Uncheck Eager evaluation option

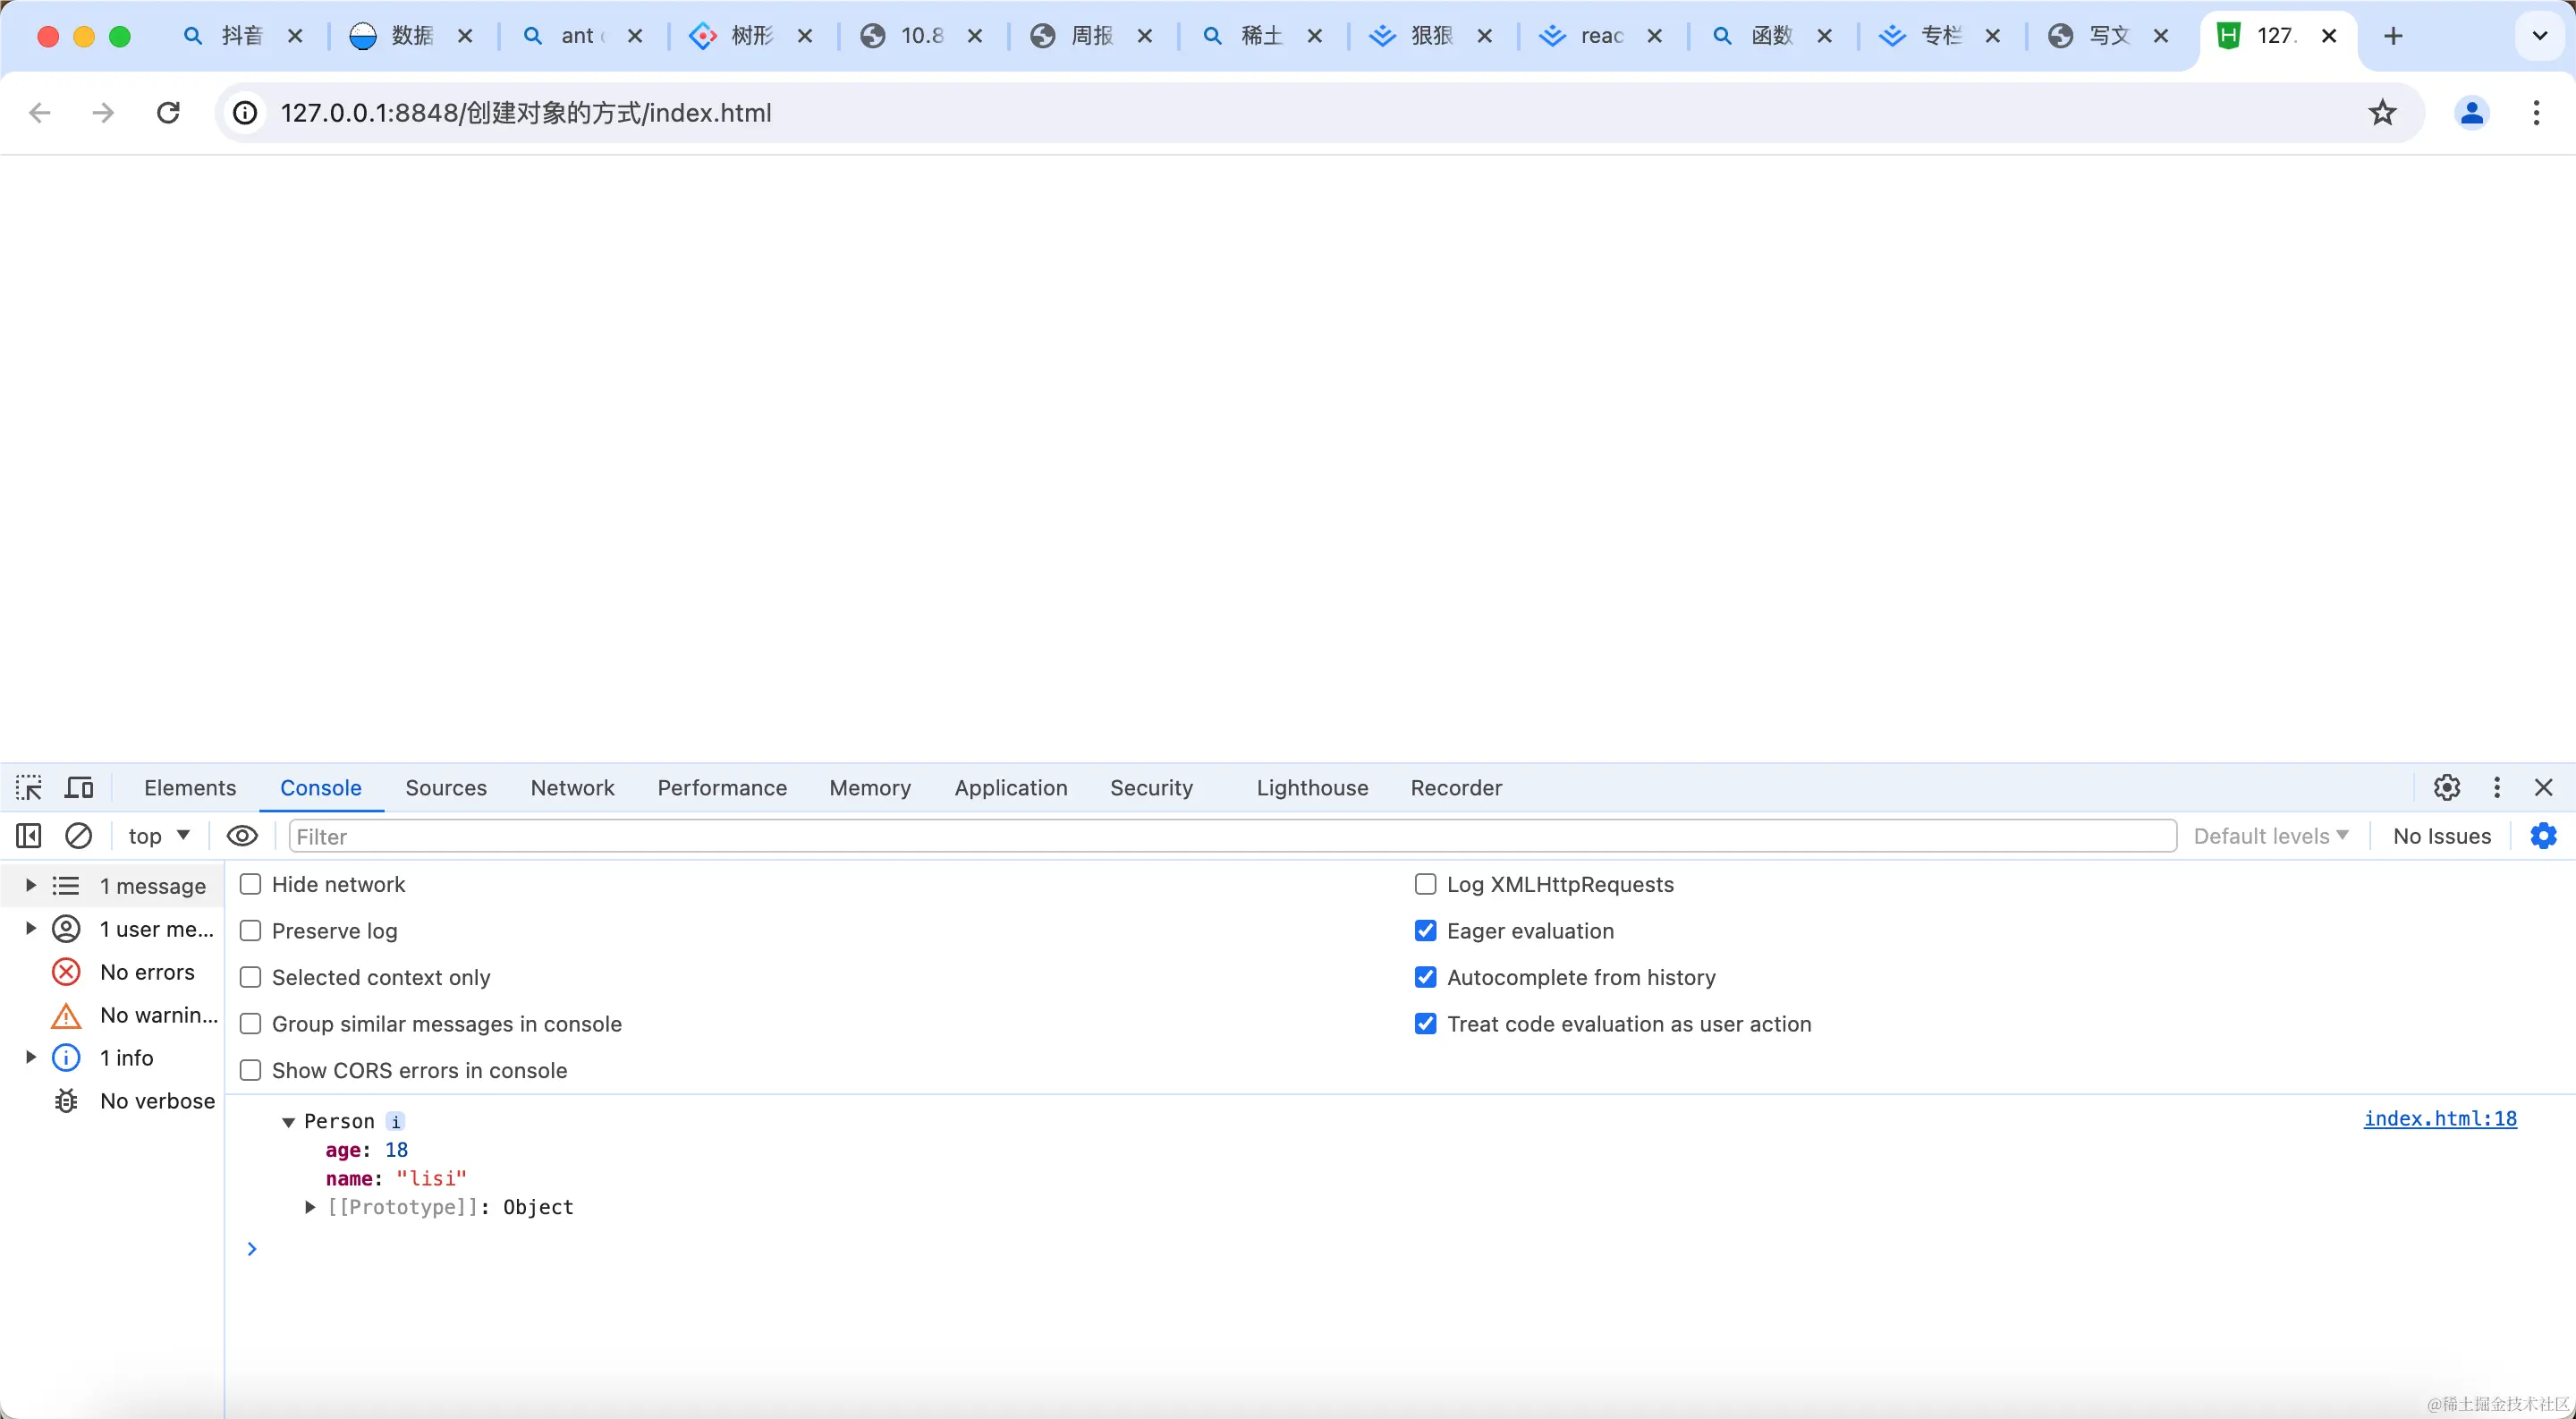pyautogui.click(x=1426, y=931)
